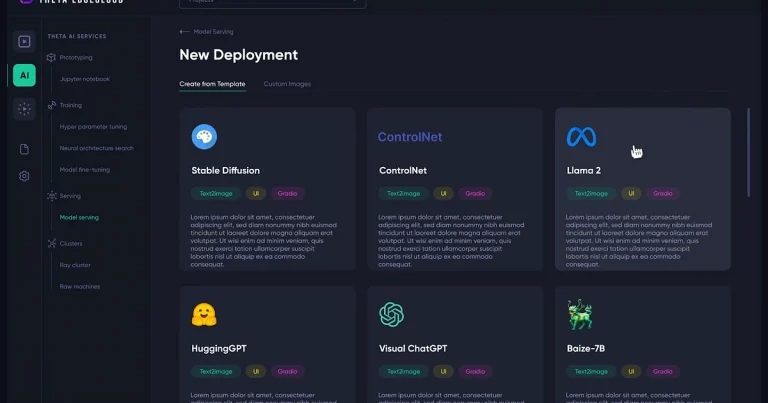The width and height of the screenshot is (768, 403).
Task: Go back via Model Serving breadcrumb link
Action: pos(214,31)
